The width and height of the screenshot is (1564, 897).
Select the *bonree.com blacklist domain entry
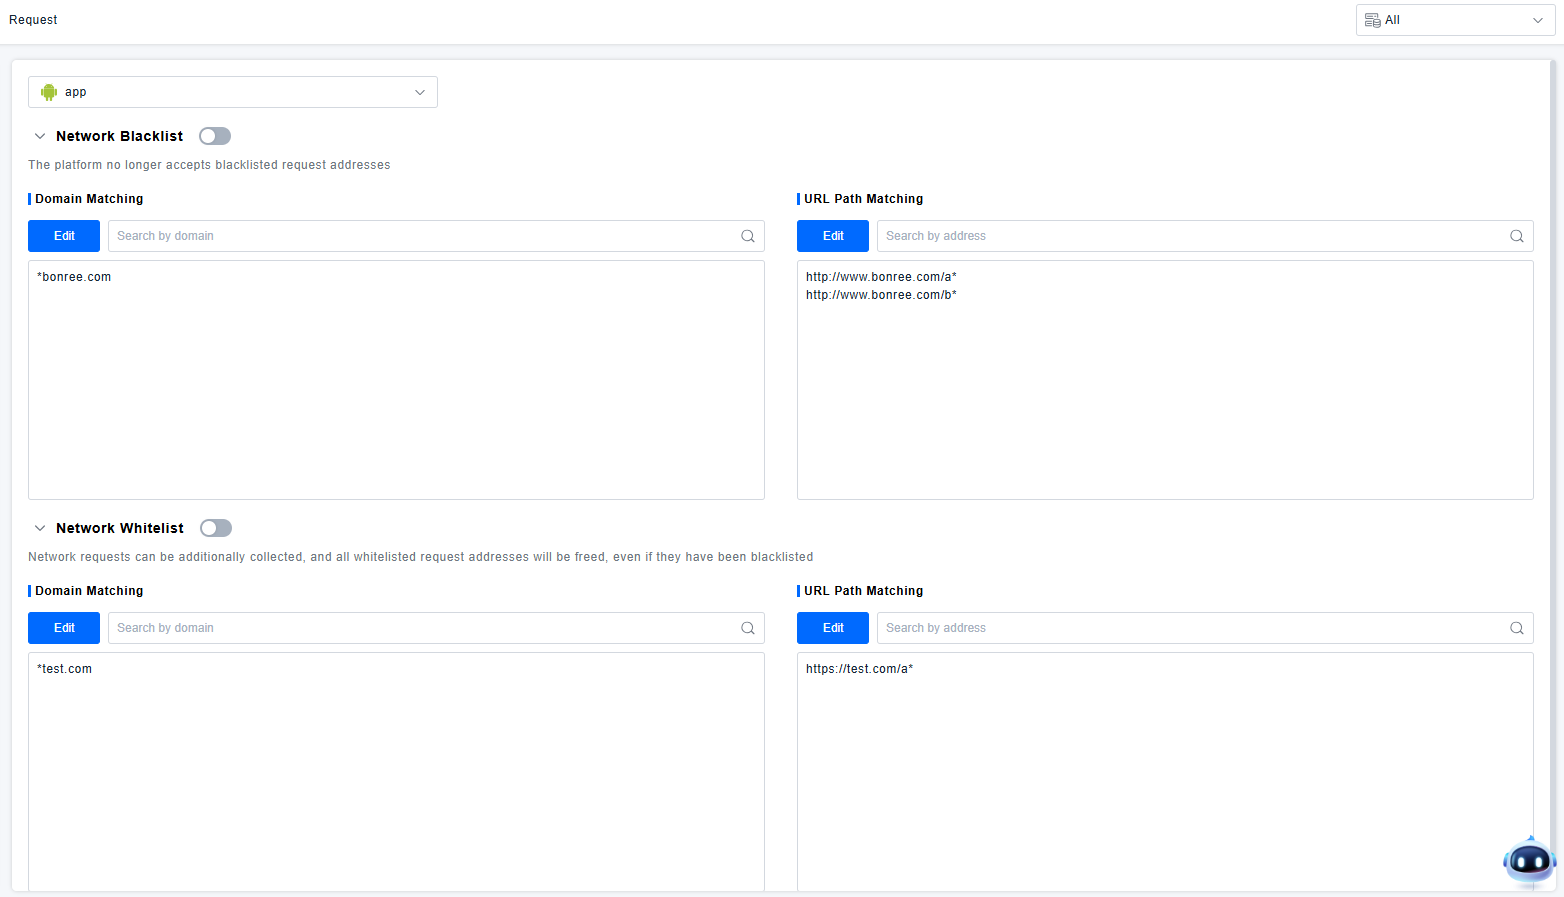click(x=74, y=277)
